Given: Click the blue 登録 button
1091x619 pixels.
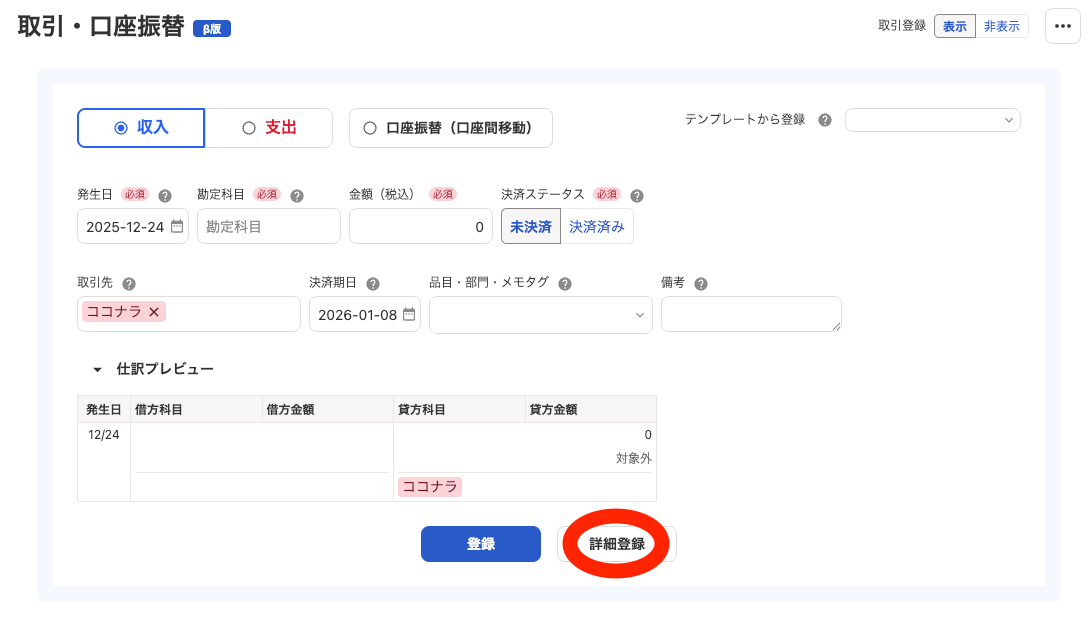Looking at the screenshot, I should [481, 544].
